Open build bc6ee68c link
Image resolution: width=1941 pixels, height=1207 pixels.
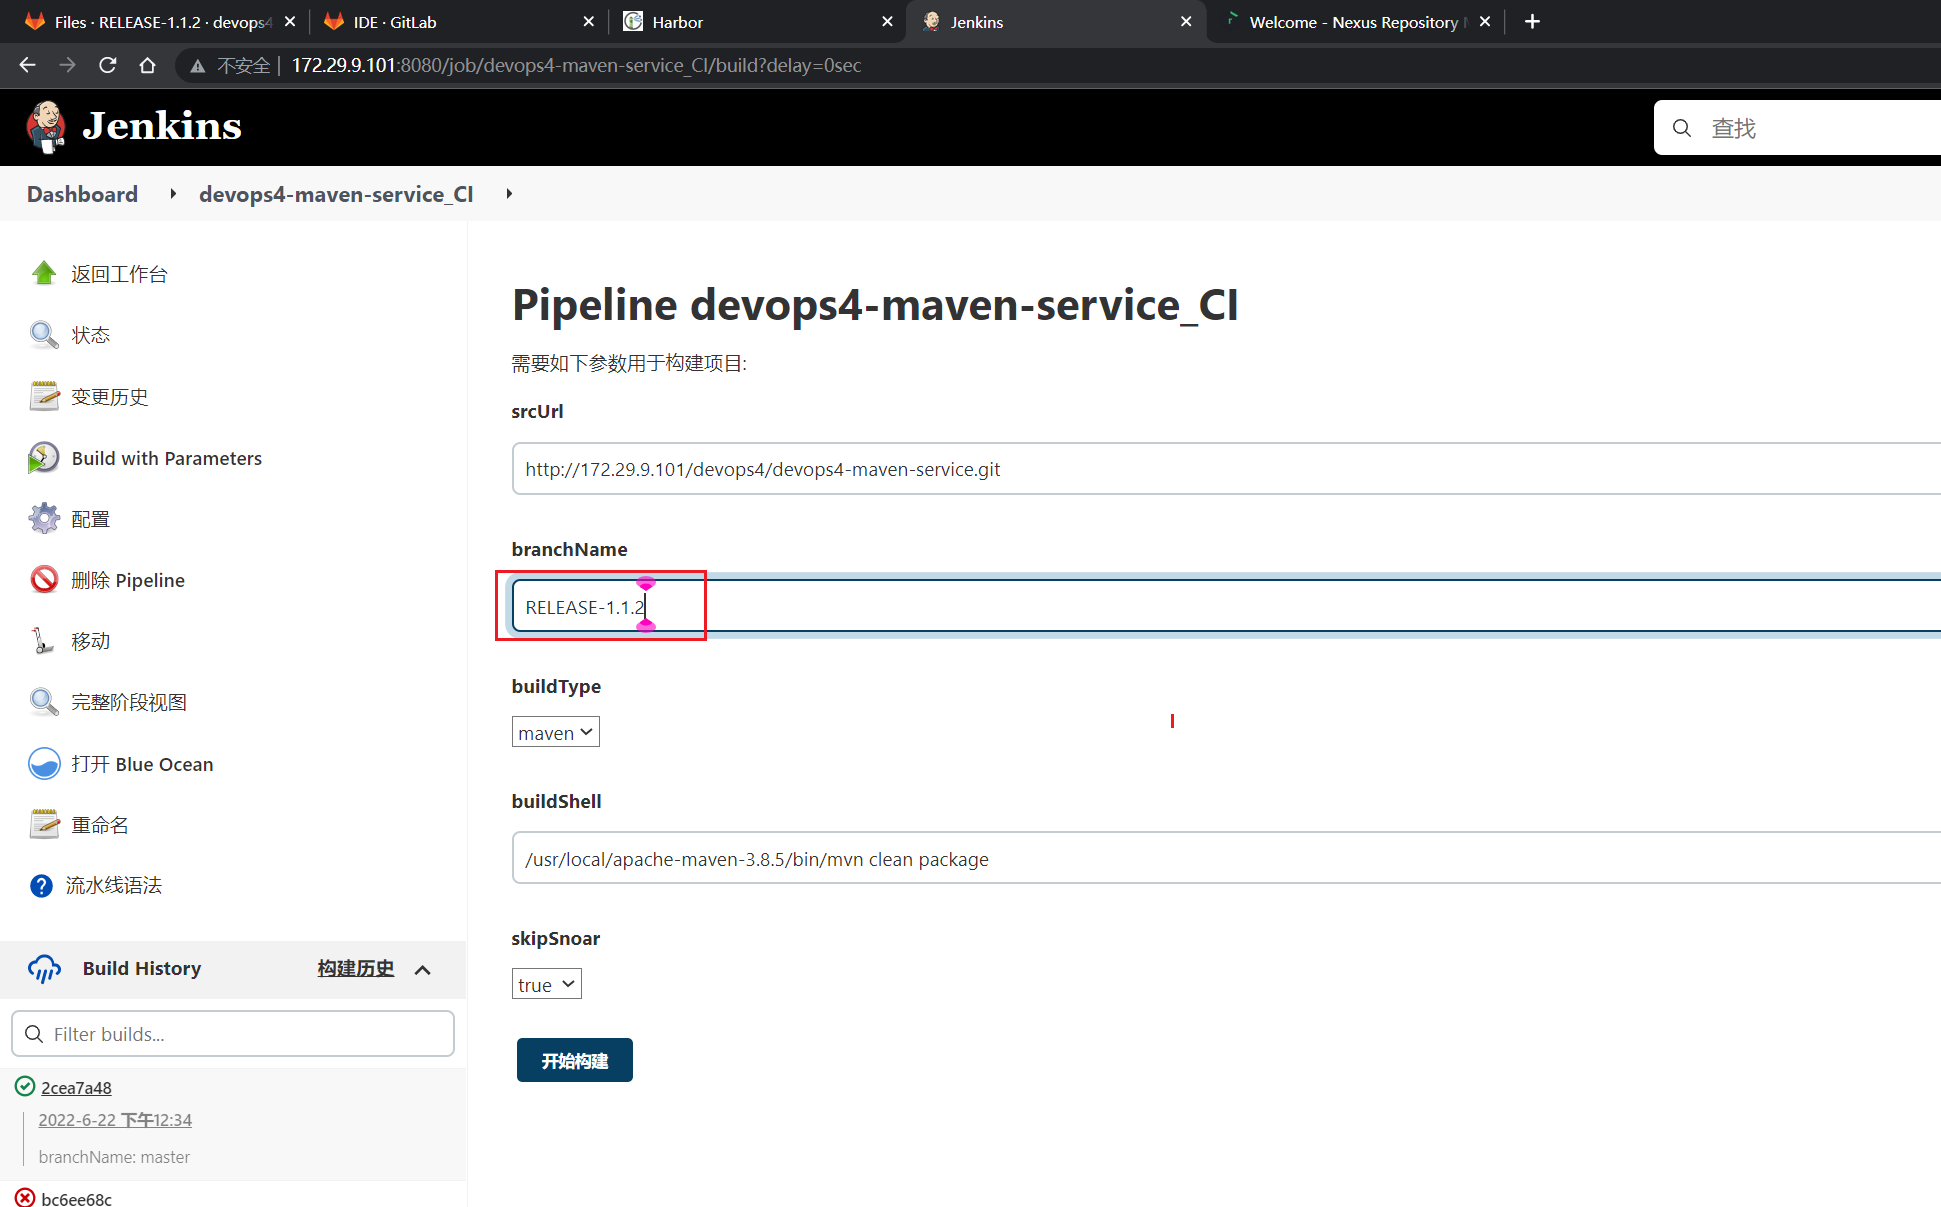click(76, 1198)
